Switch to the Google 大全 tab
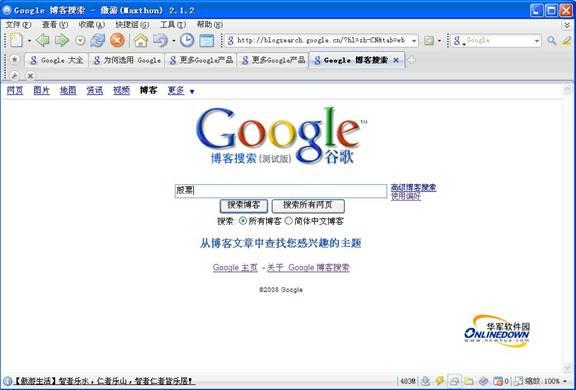Screen dimensions: 576x390 point(56,60)
